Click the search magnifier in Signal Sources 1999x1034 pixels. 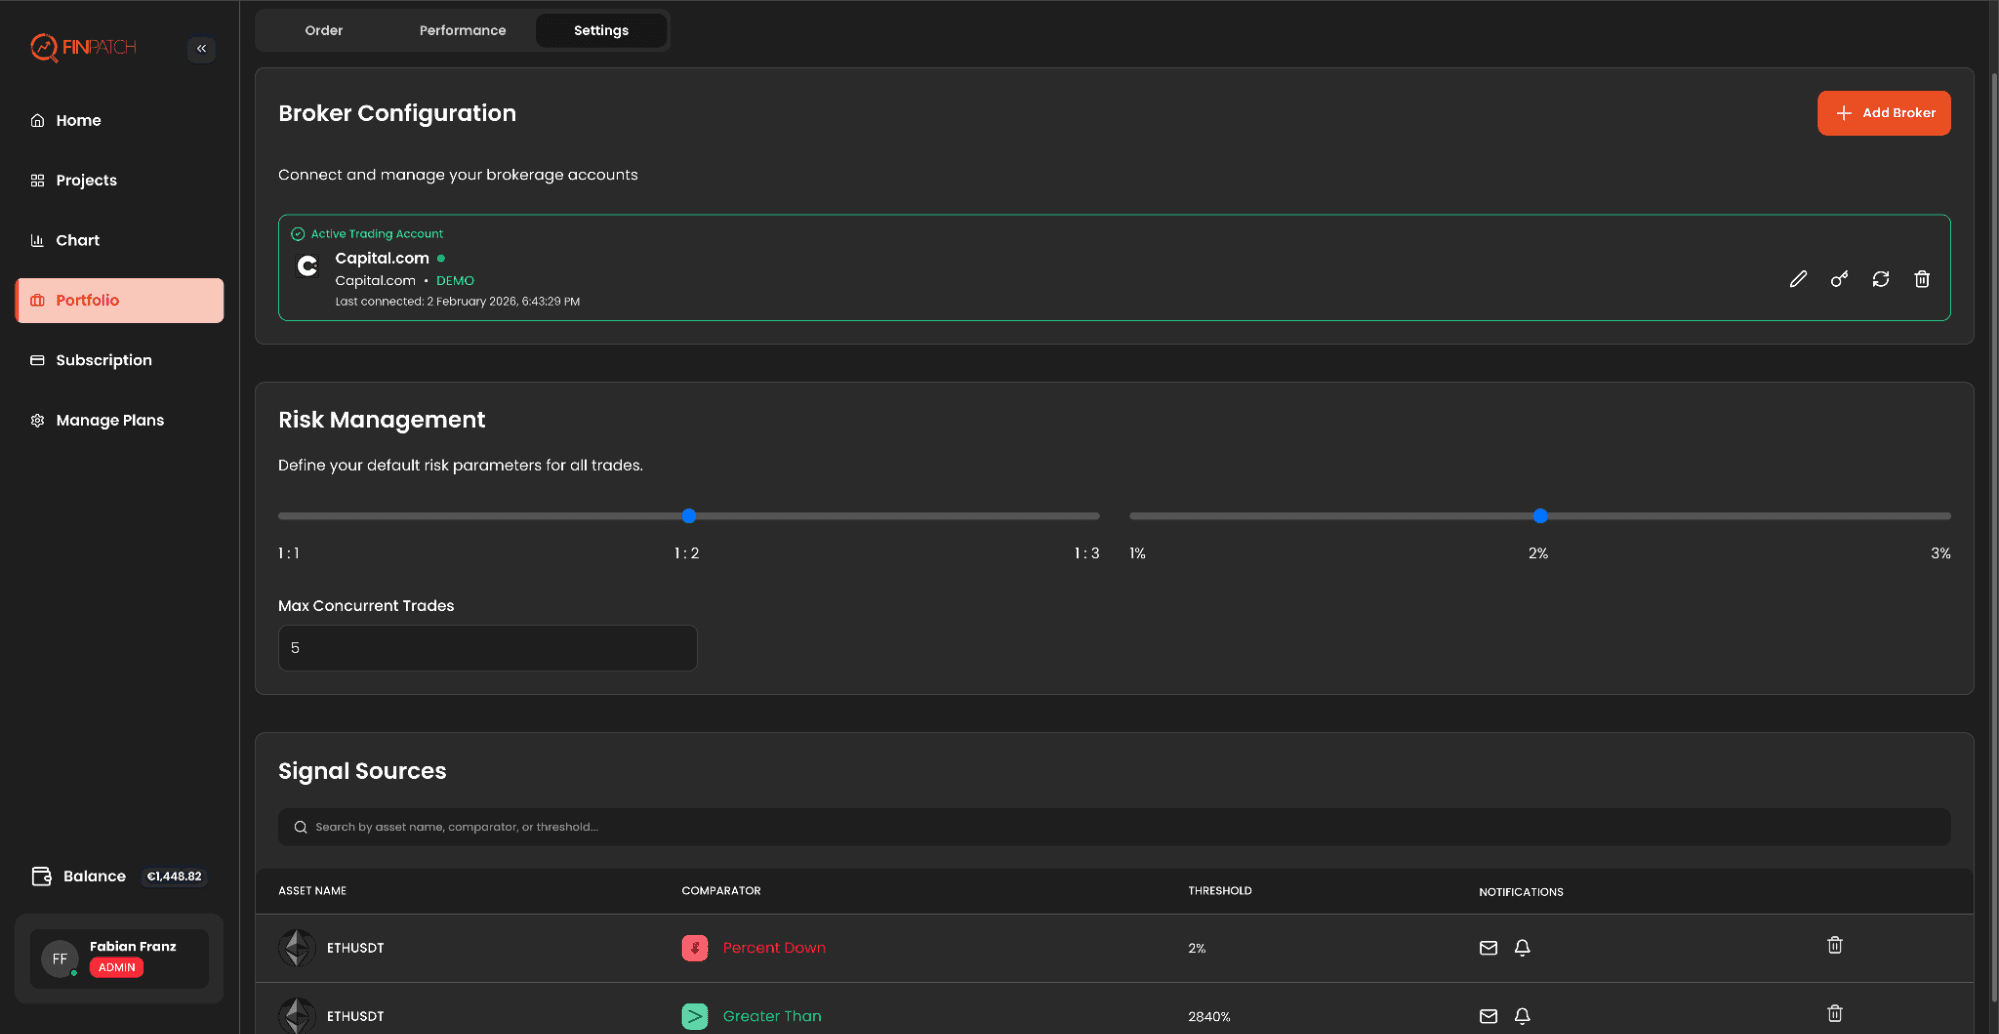pos(301,827)
